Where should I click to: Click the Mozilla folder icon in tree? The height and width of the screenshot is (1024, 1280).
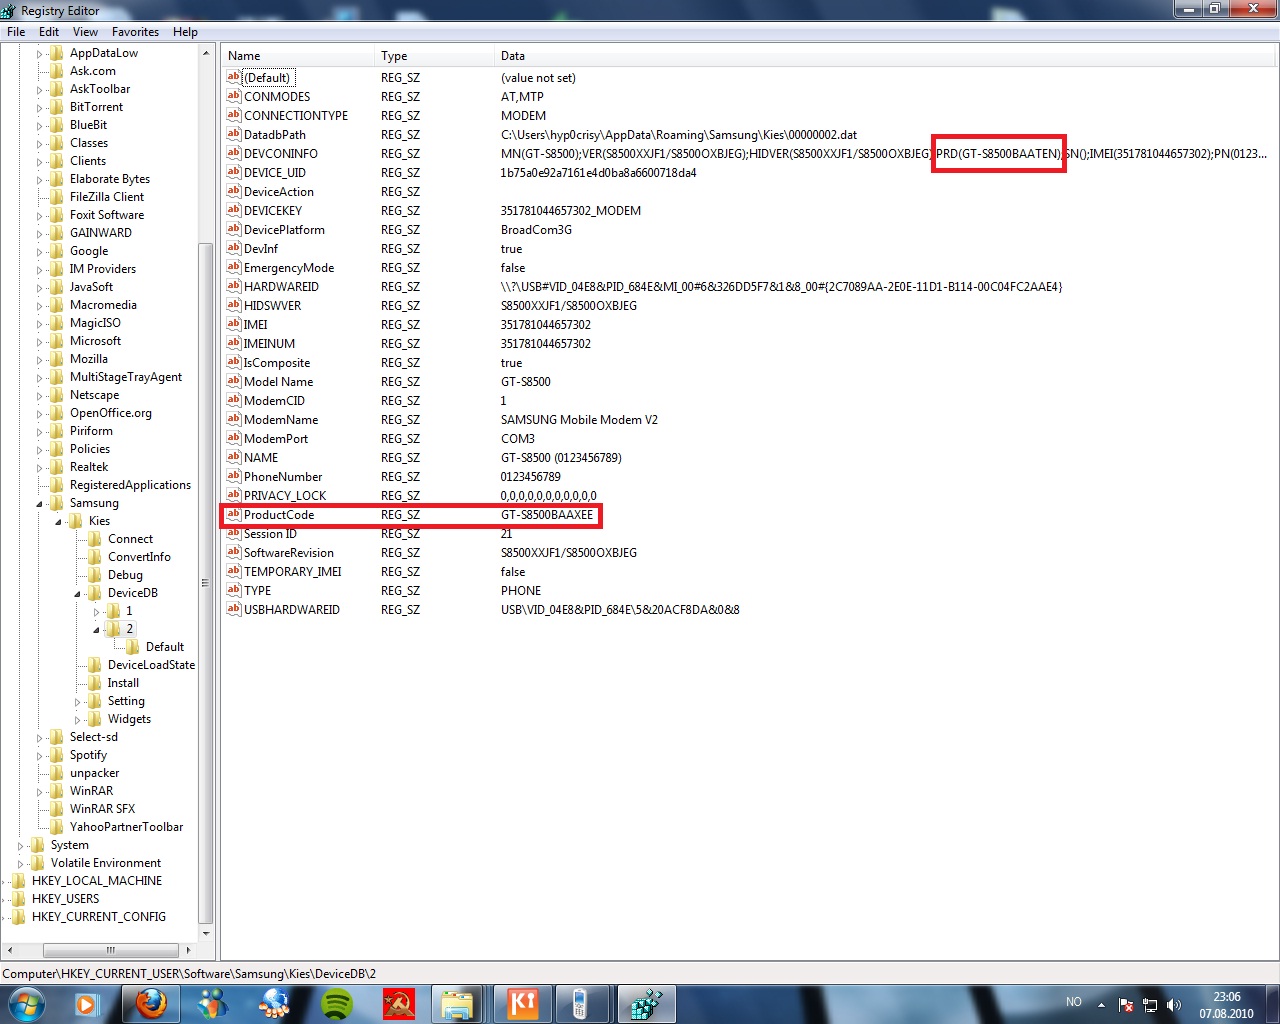point(57,359)
